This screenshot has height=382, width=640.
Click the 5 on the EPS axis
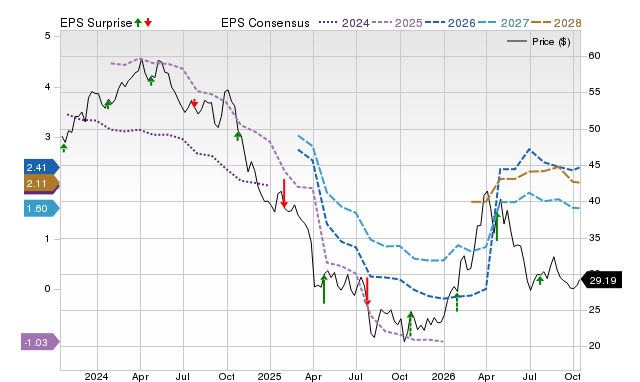coord(48,36)
